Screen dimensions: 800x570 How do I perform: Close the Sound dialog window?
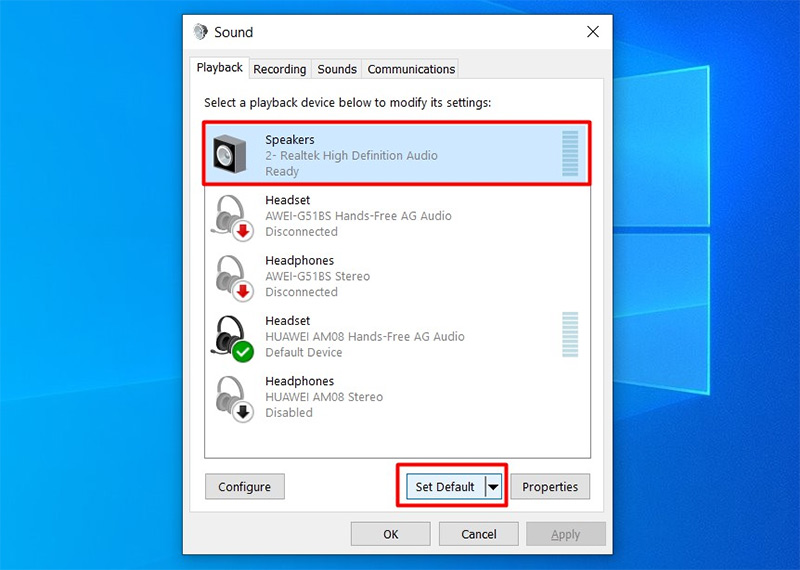592,32
